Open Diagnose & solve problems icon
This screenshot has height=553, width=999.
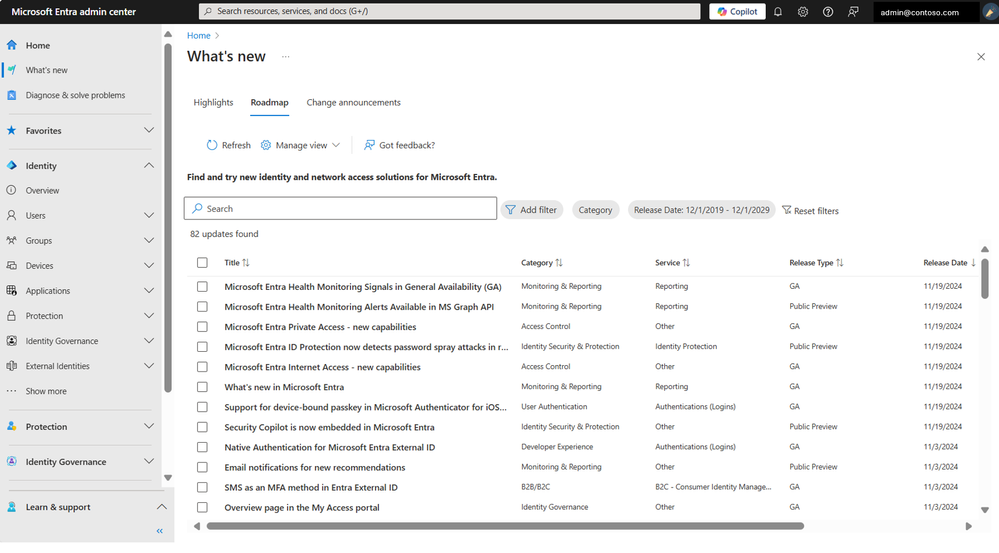[x=11, y=95]
